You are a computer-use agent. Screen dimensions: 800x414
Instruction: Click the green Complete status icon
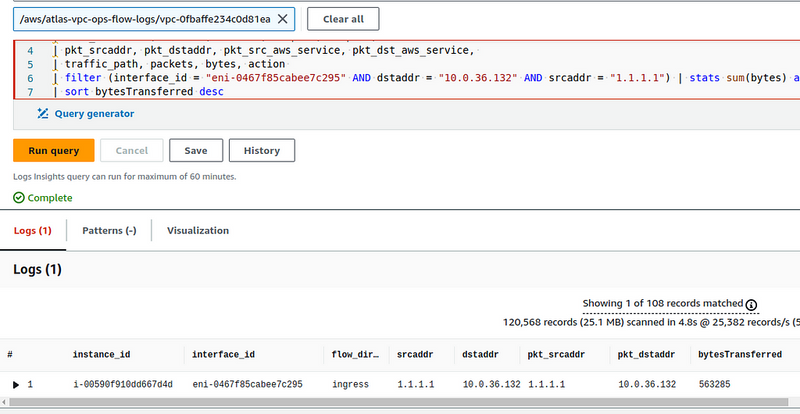pyautogui.click(x=19, y=198)
